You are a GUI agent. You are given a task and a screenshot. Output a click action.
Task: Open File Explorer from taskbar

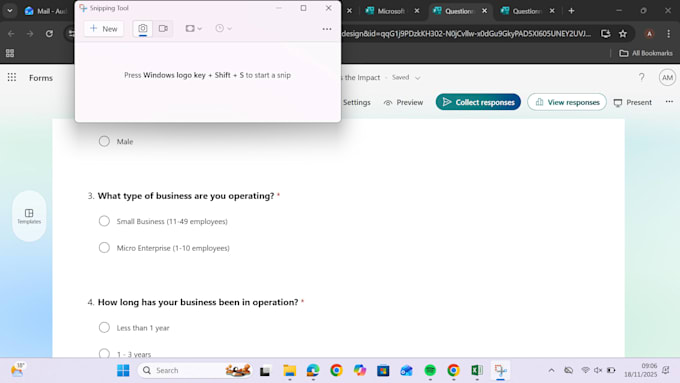tap(289, 370)
